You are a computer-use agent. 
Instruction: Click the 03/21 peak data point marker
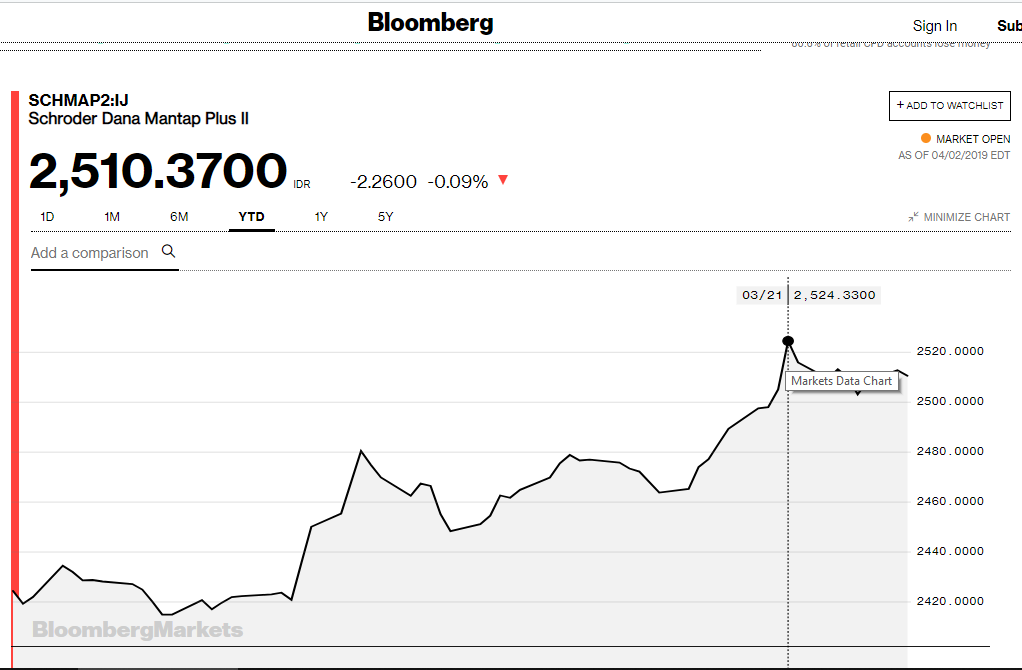click(x=788, y=341)
